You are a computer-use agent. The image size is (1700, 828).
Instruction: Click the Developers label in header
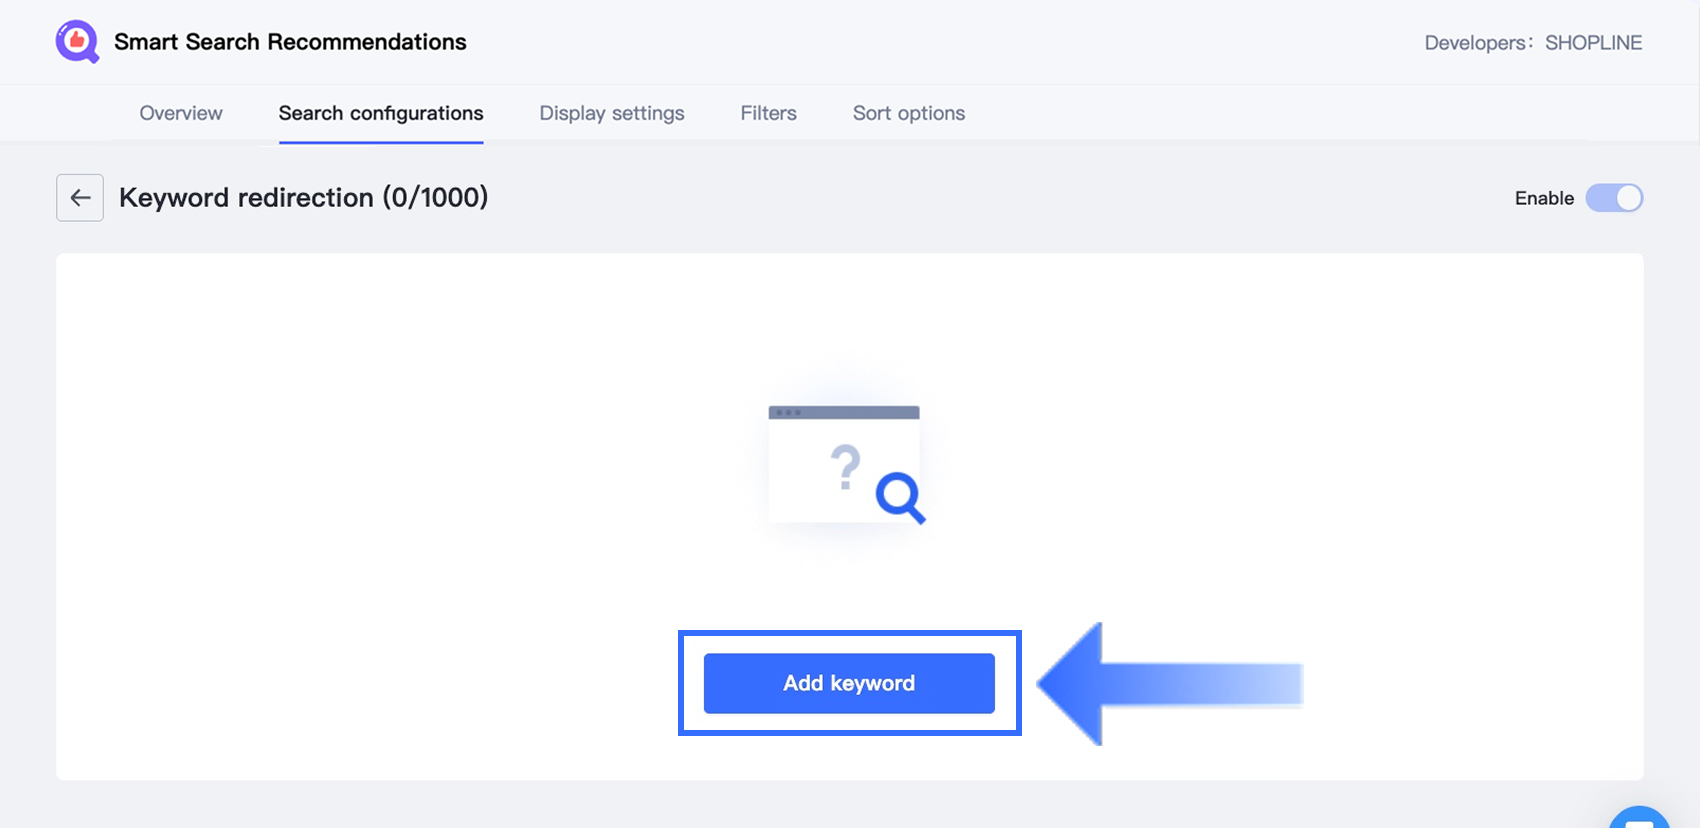click(x=1476, y=43)
